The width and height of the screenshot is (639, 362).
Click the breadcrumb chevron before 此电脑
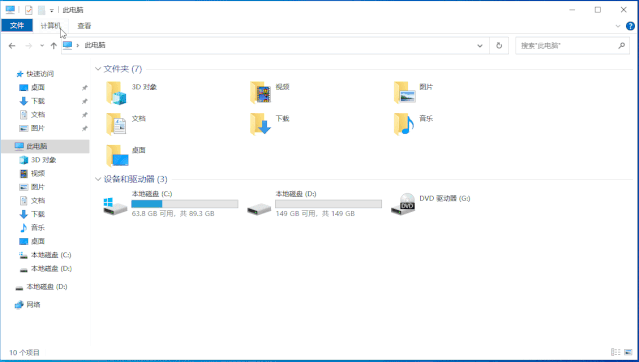pos(78,45)
